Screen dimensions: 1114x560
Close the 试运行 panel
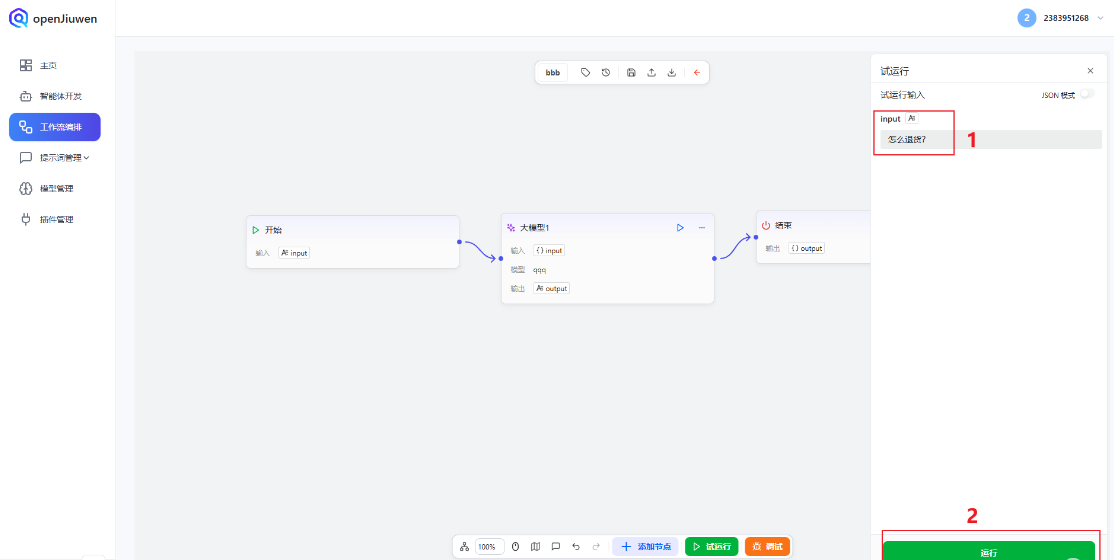pos(1091,71)
